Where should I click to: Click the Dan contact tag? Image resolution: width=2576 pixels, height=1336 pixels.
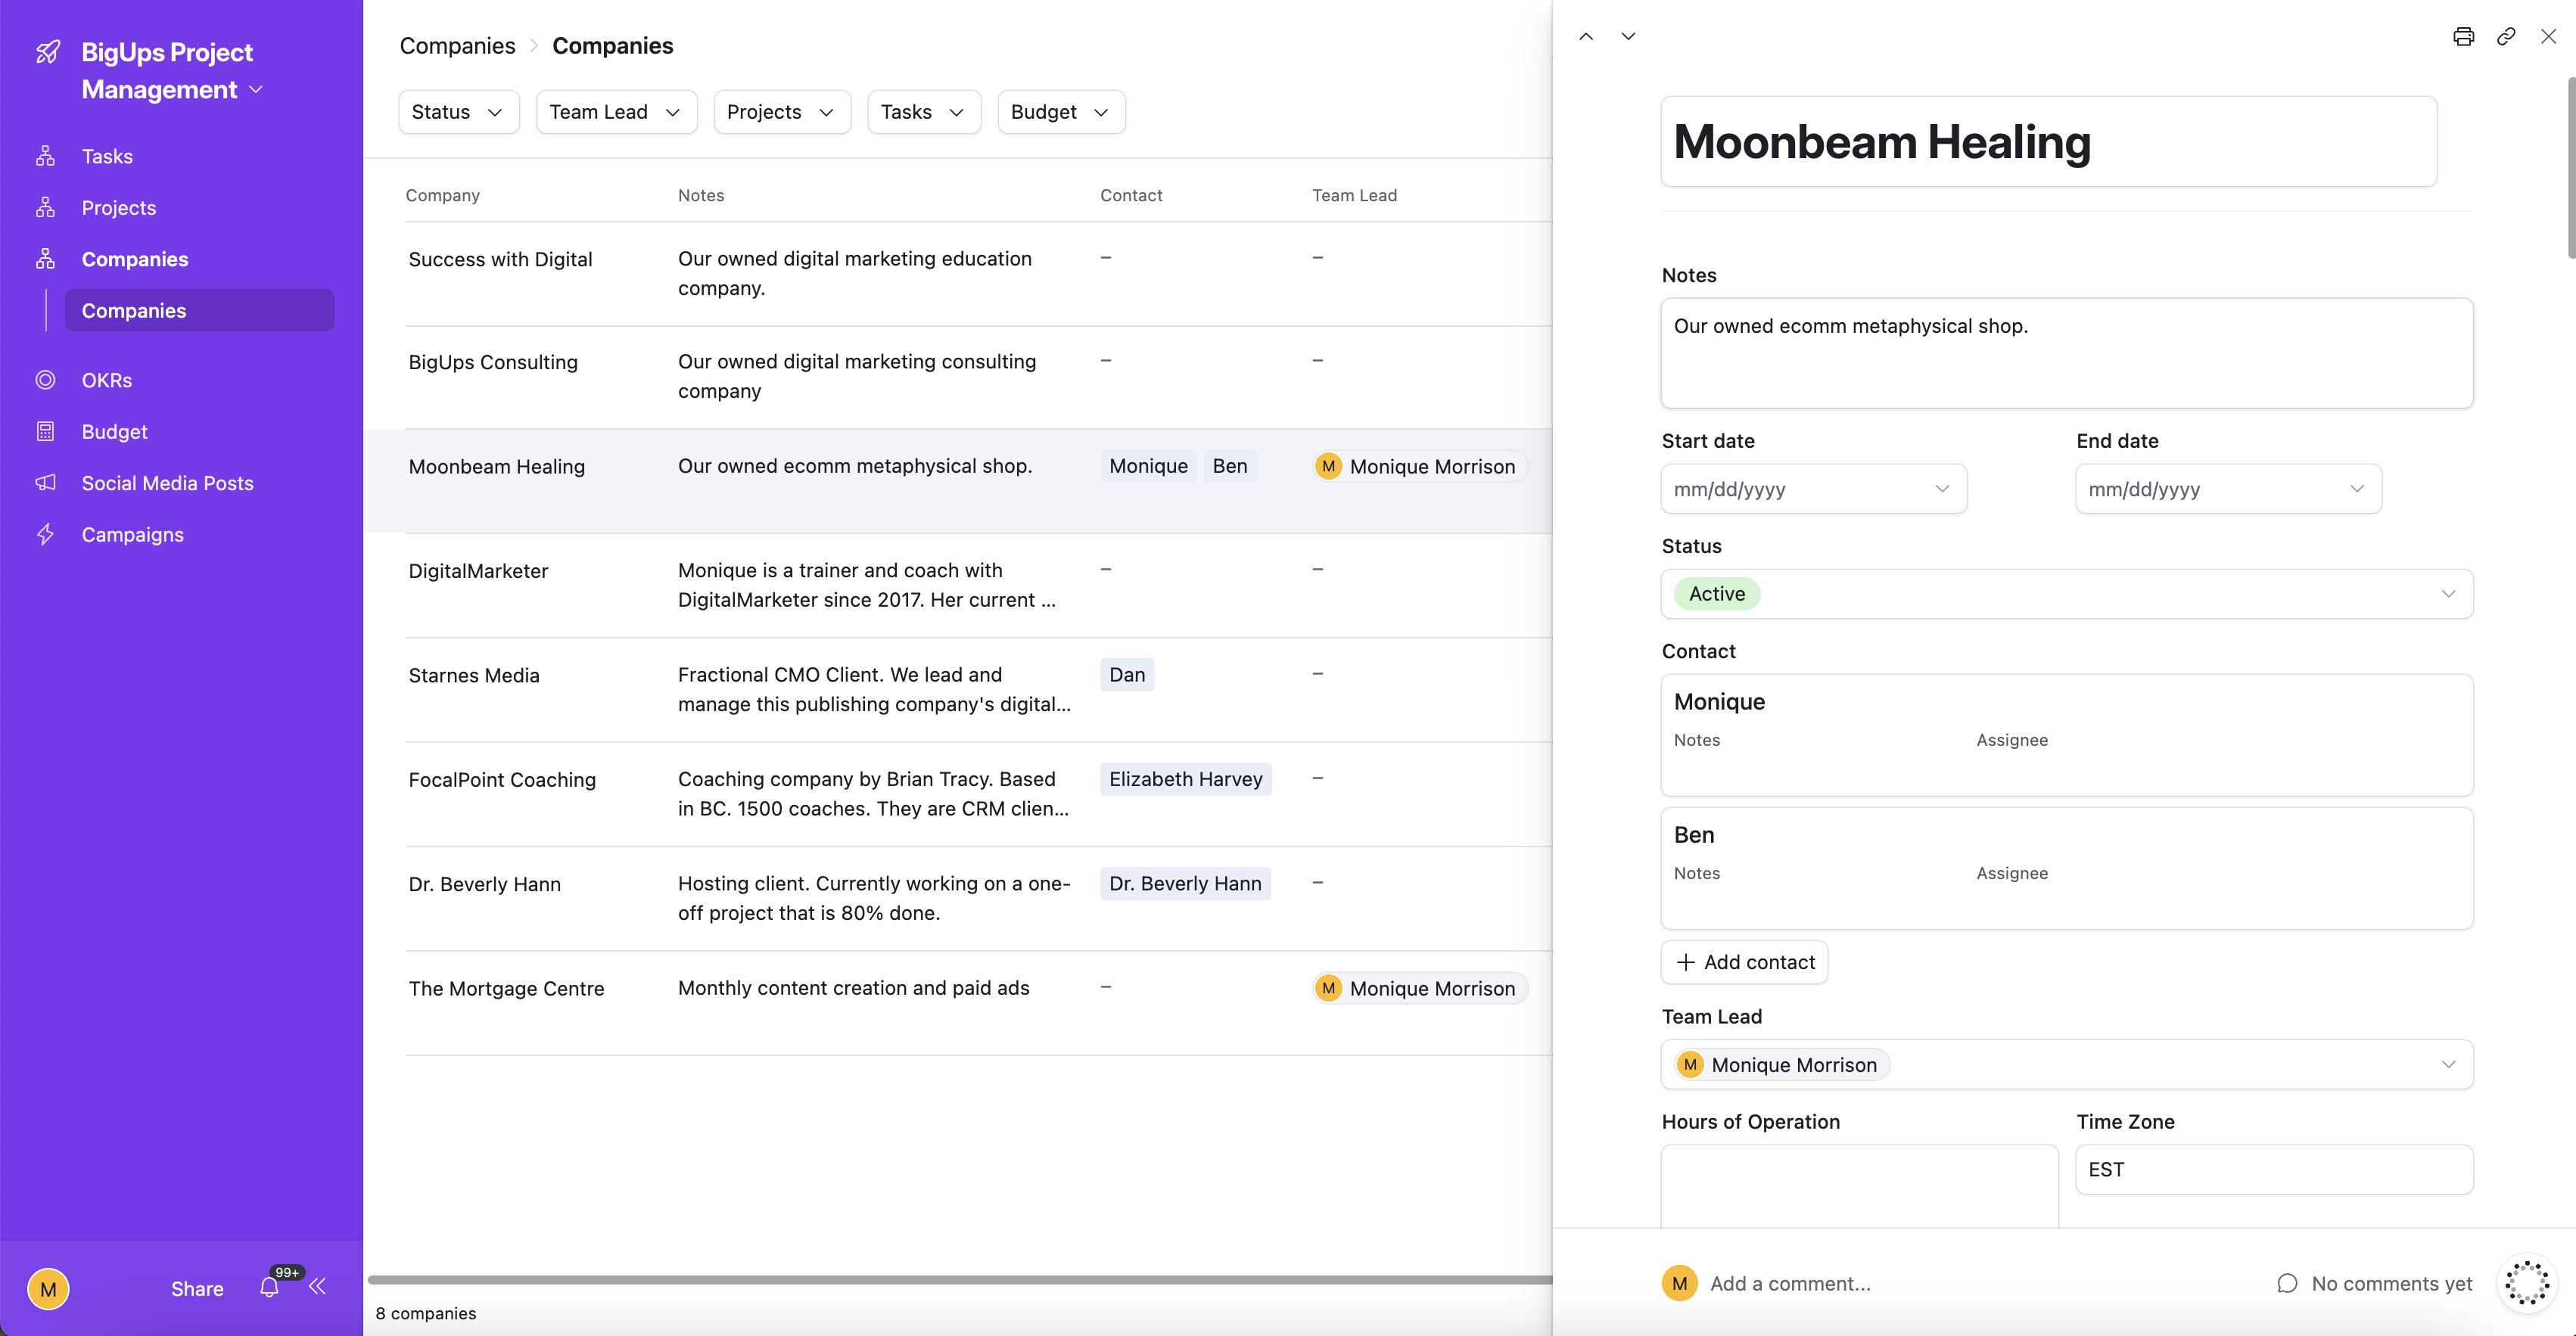[x=1126, y=674]
